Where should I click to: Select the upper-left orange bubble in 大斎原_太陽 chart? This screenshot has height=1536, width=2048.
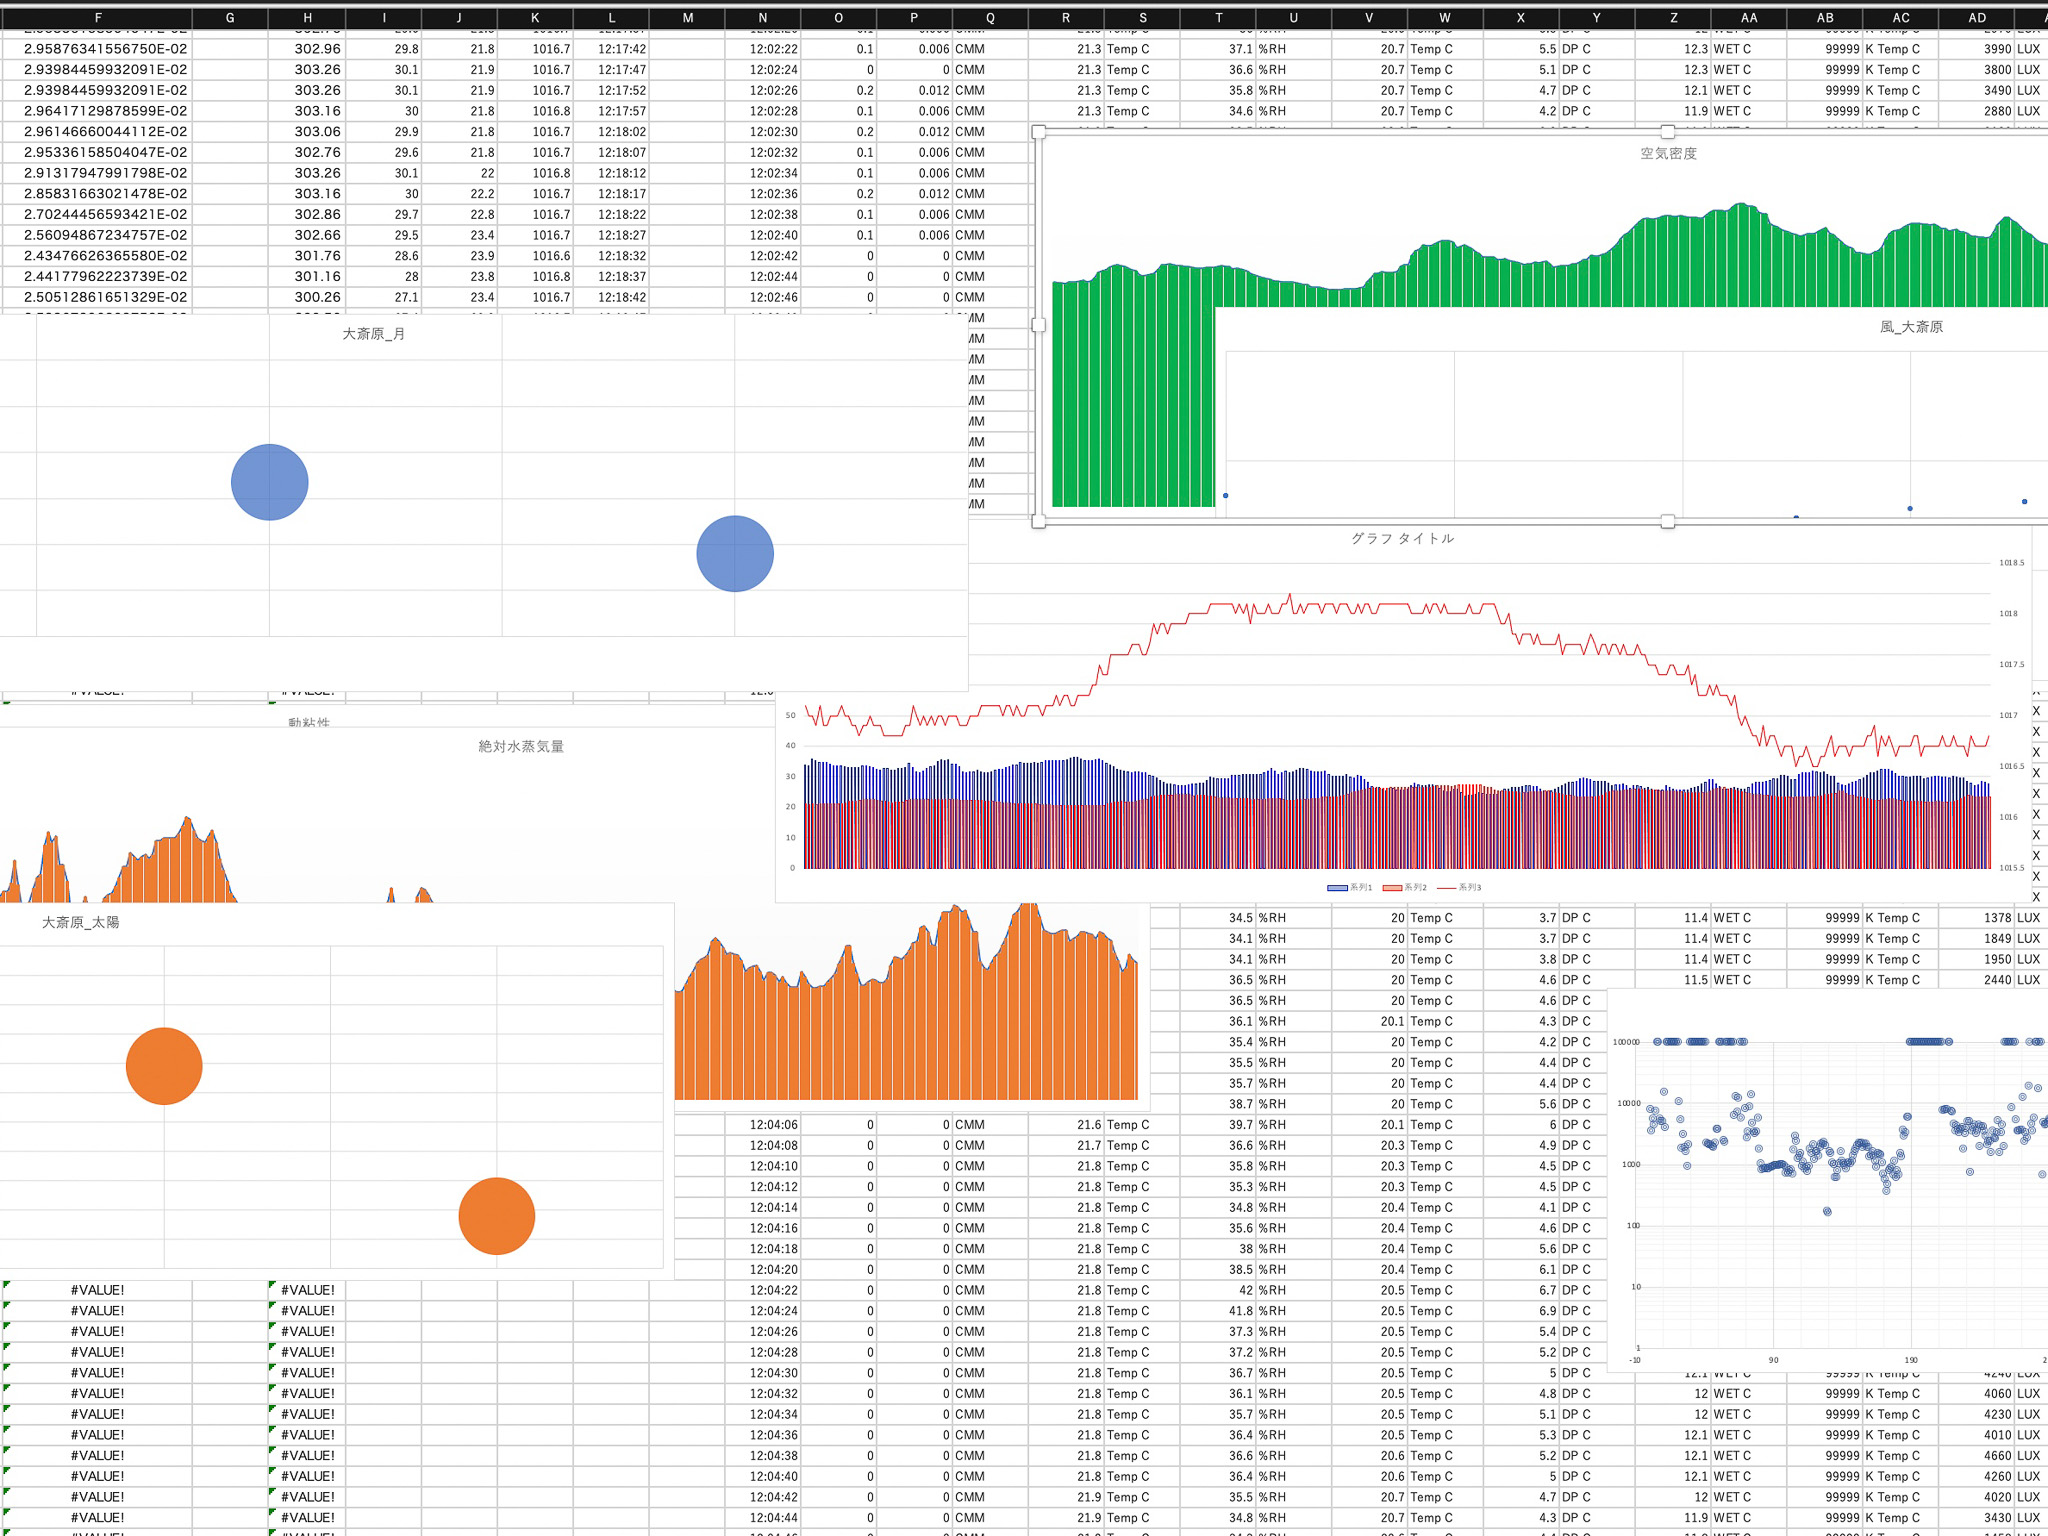click(164, 1066)
